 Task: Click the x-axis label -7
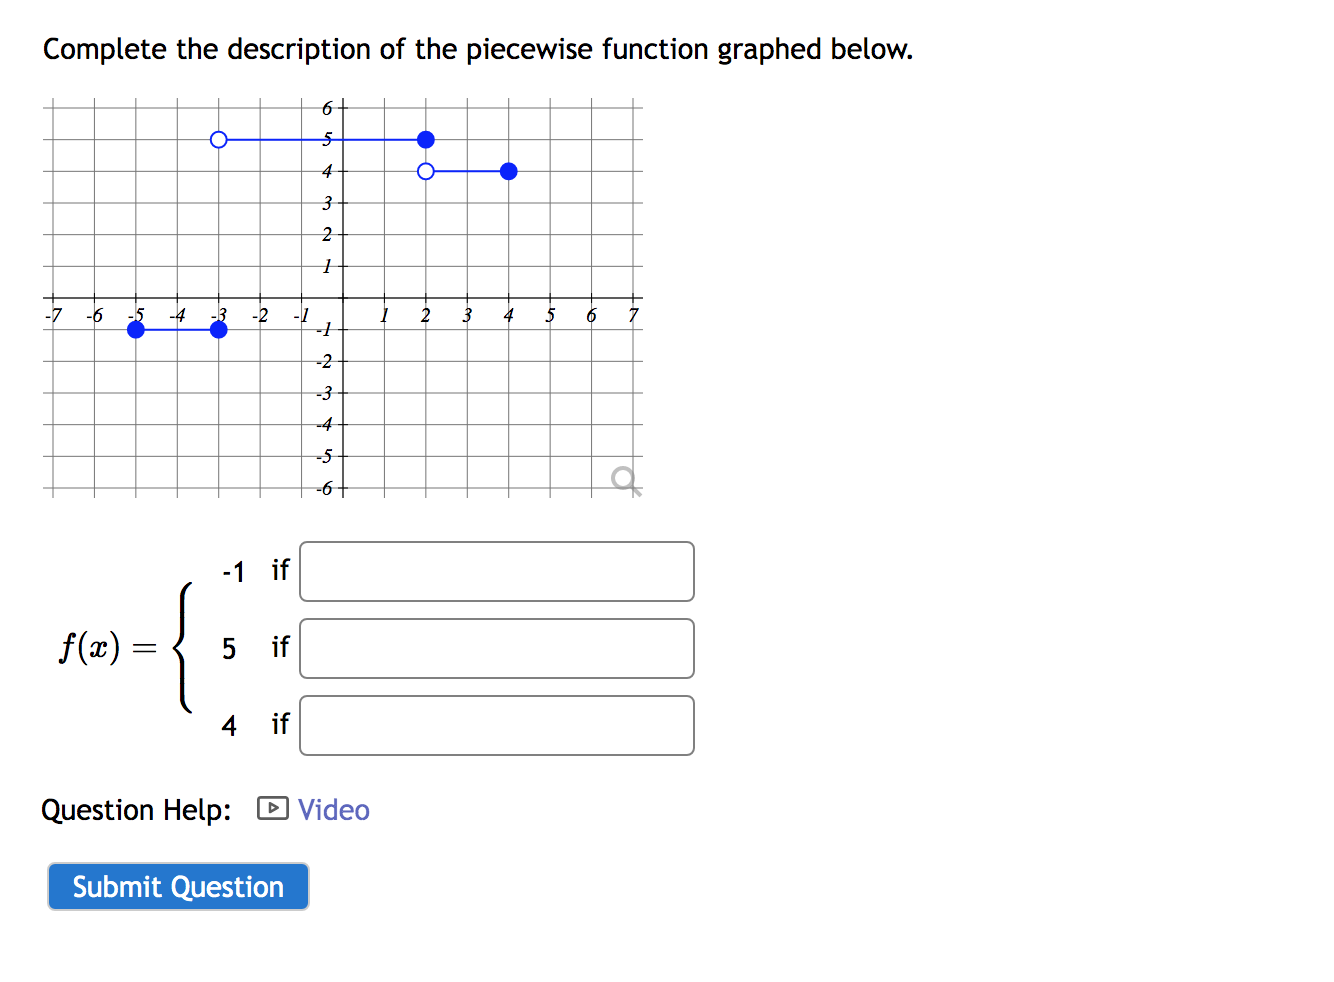click(x=53, y=316)
